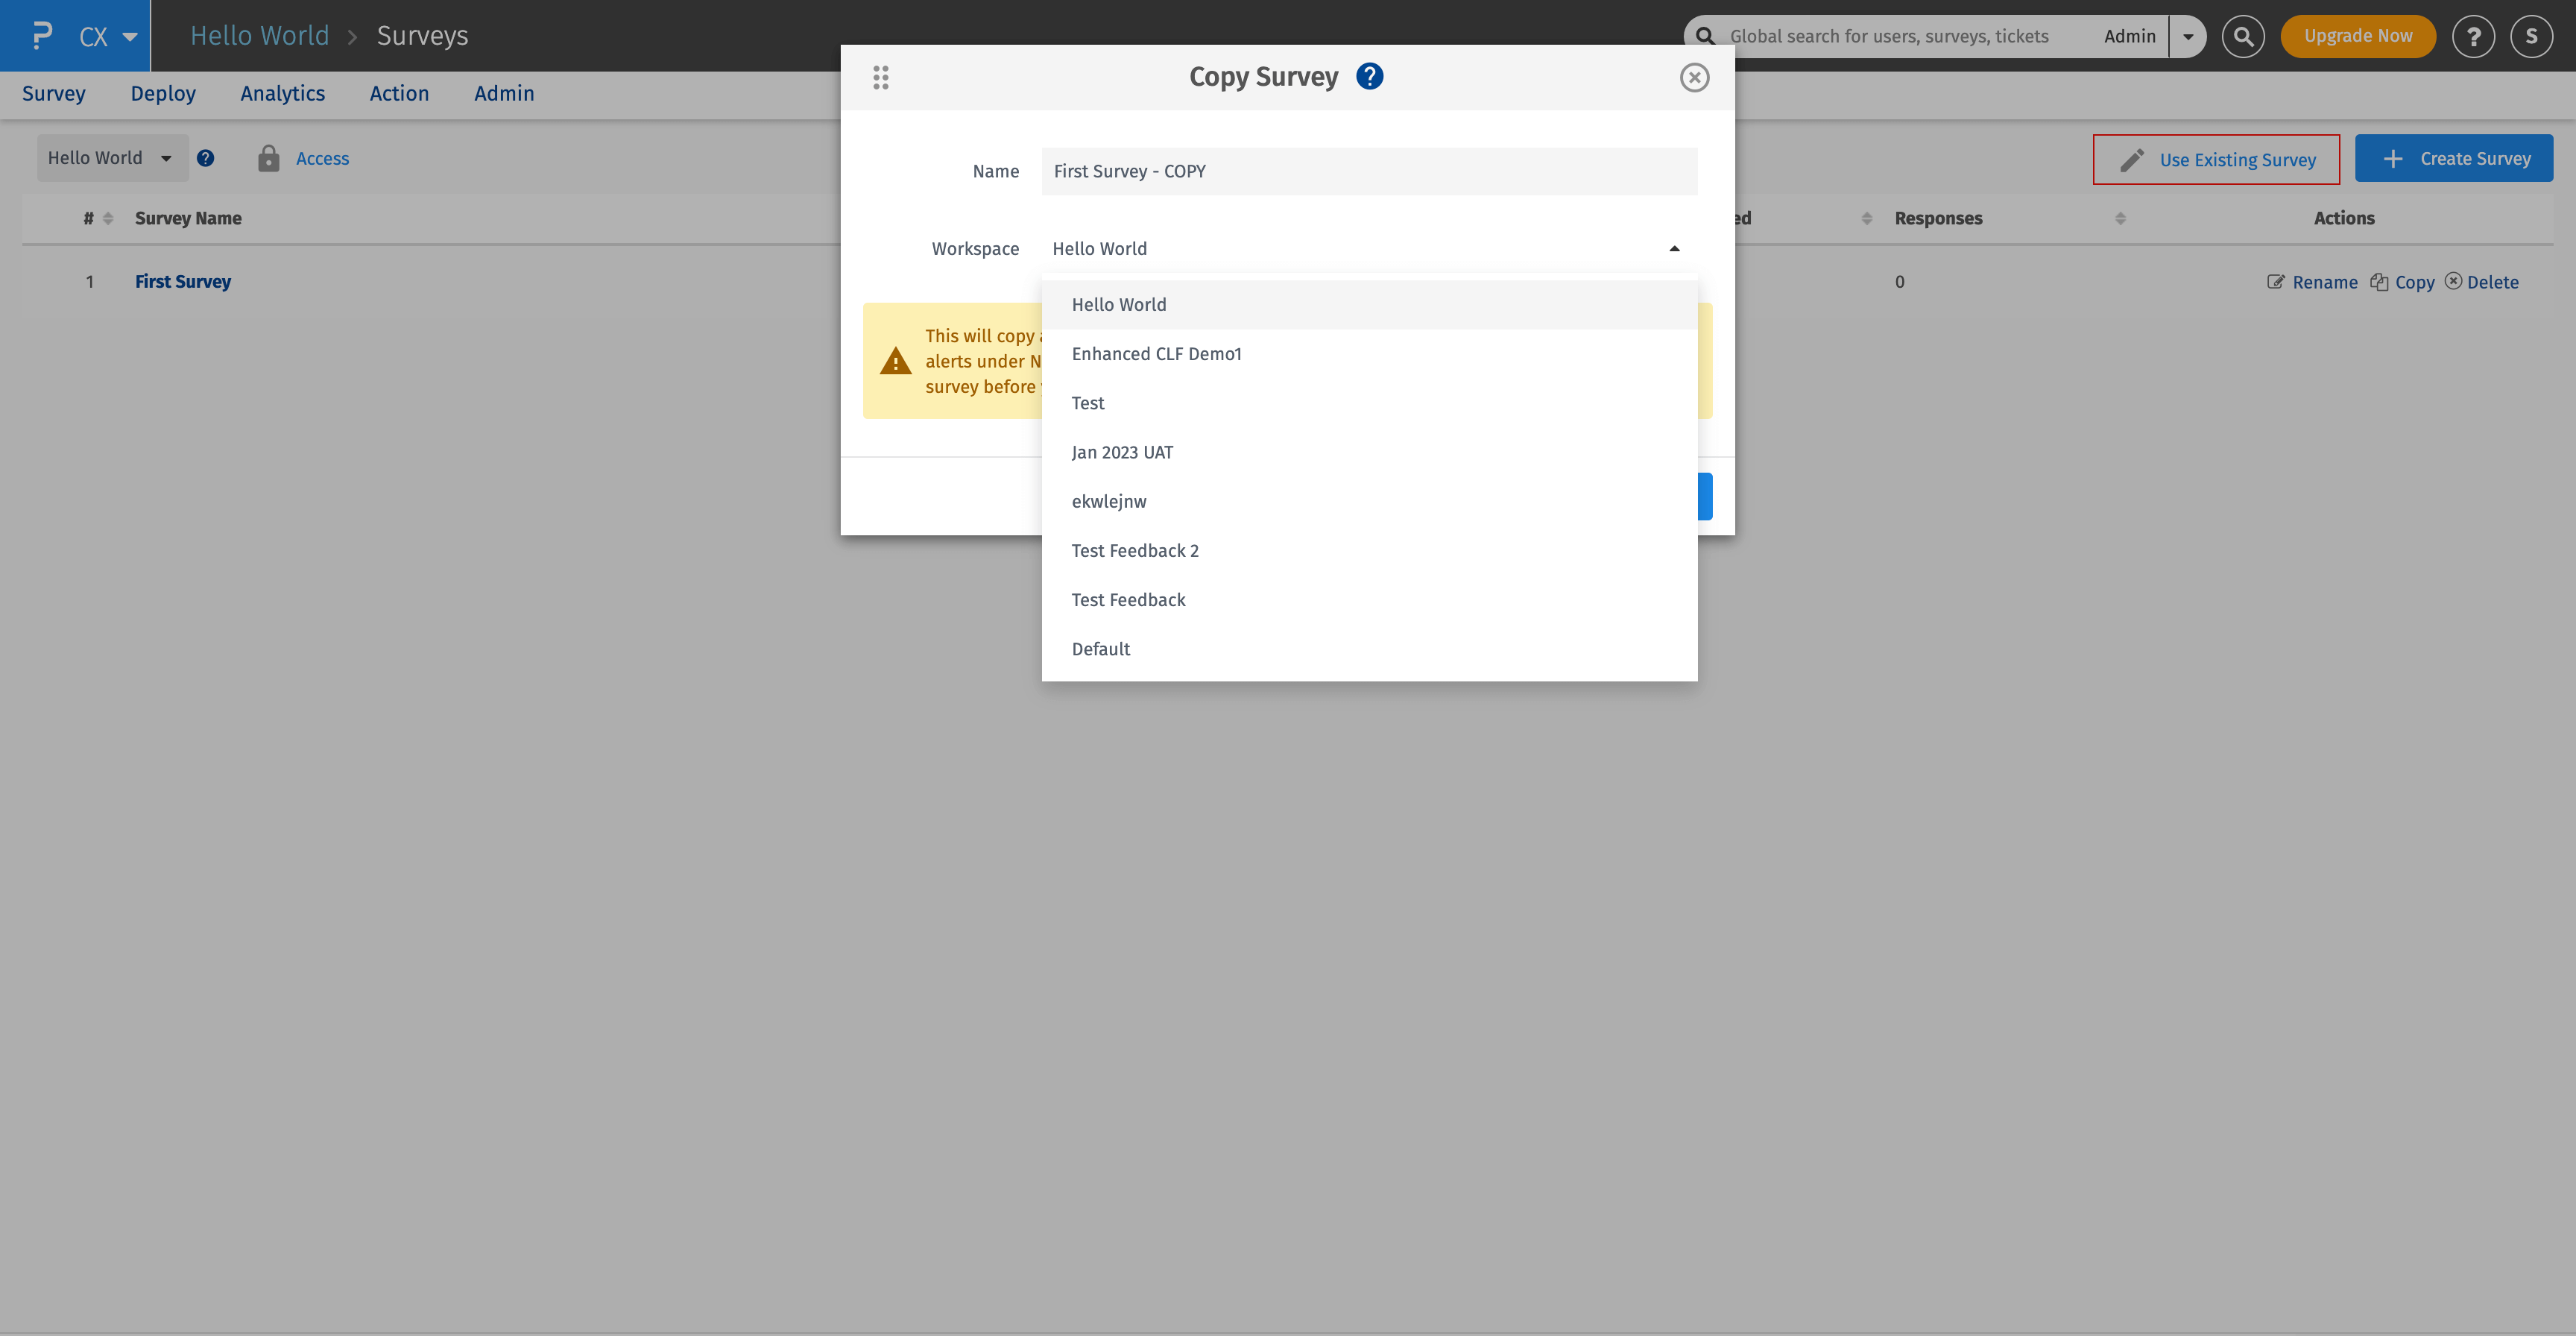Image resolution: width=2576 pixels, height=1336 pixels.
Task: Open global search with the magnifier icon
Action: point(2243,35)
